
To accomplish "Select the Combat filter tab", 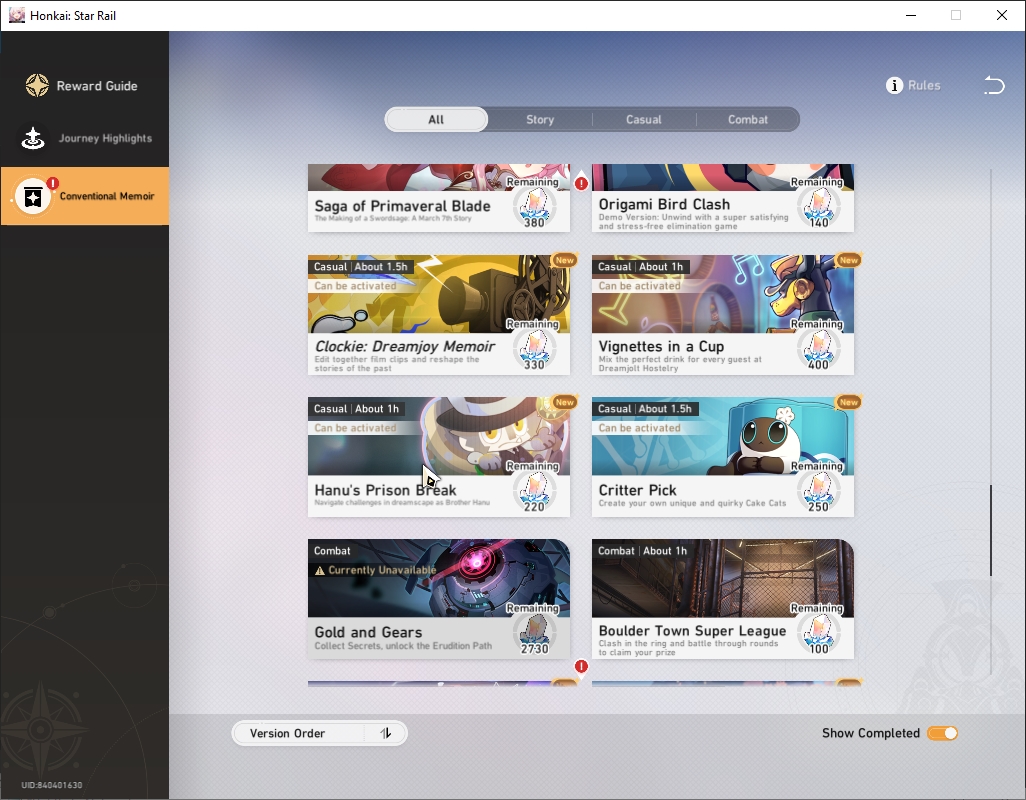I will point(748,120).
